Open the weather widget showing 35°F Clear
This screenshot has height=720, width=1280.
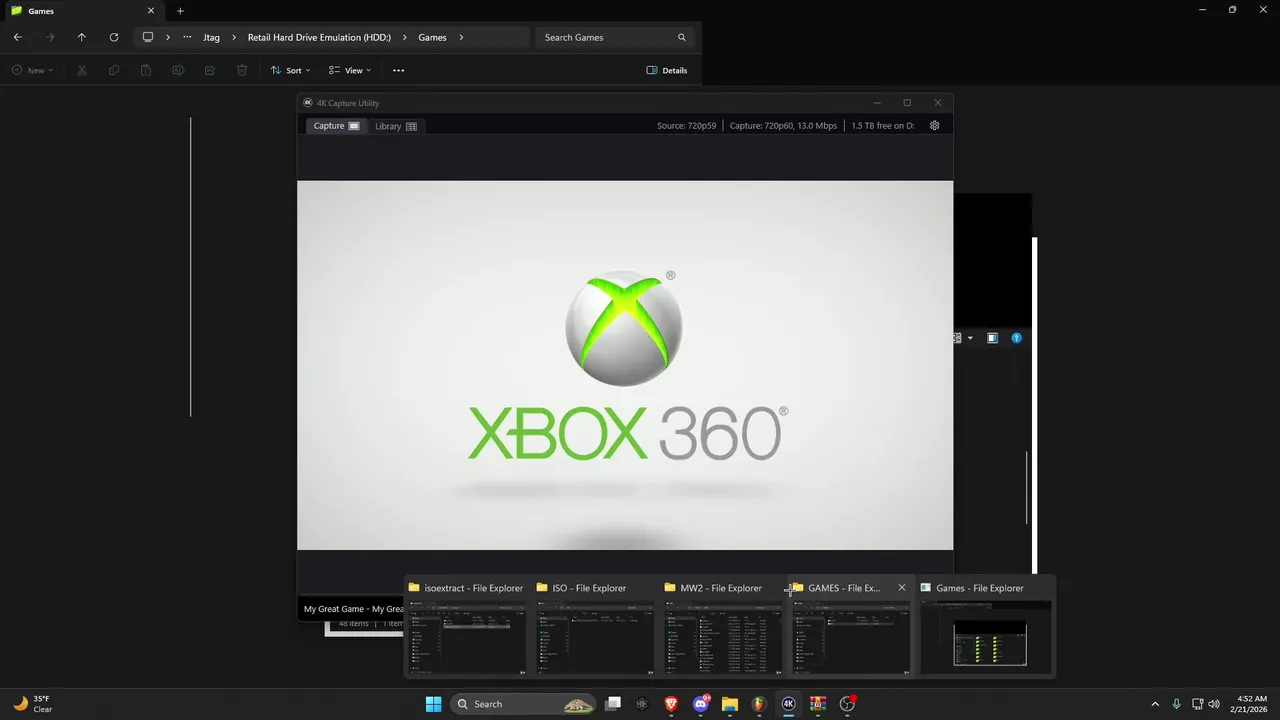pyautogui.click(x=32, y=704)
